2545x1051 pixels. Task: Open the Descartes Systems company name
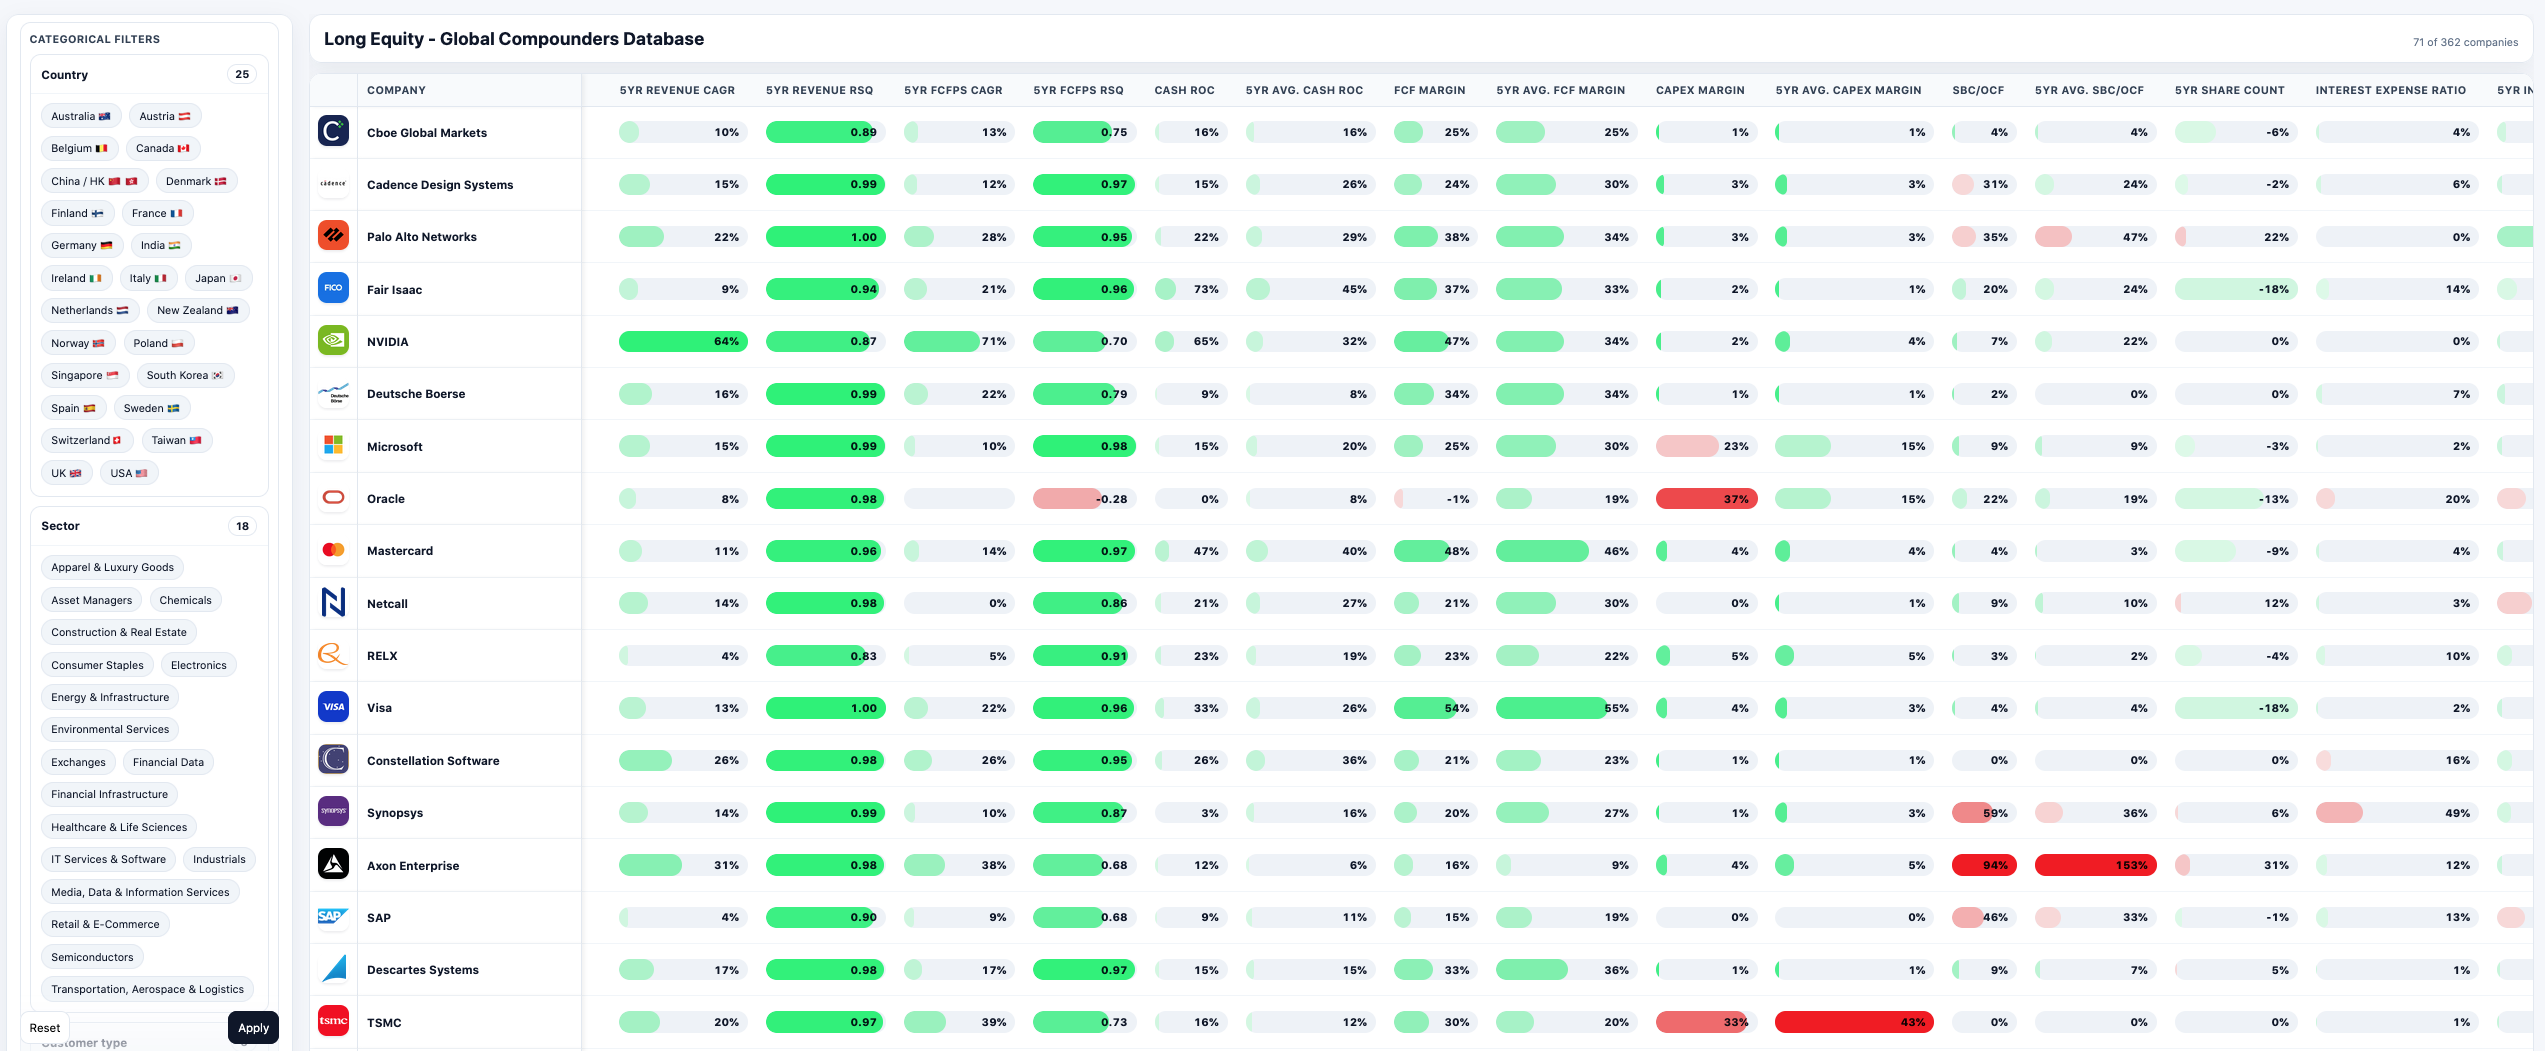[423, 970]
